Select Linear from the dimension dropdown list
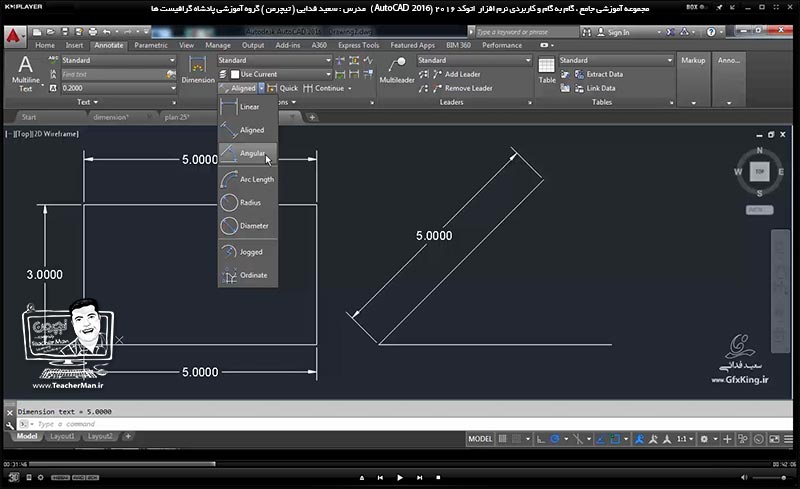This screenshot has width=800, height=489. 248,107
